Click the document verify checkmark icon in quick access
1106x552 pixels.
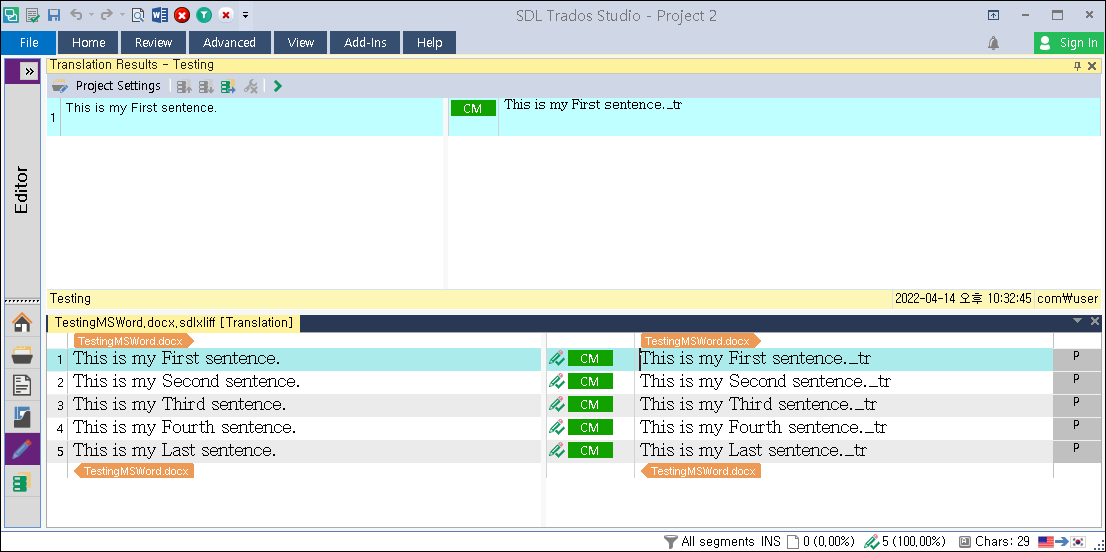point(32,14)
